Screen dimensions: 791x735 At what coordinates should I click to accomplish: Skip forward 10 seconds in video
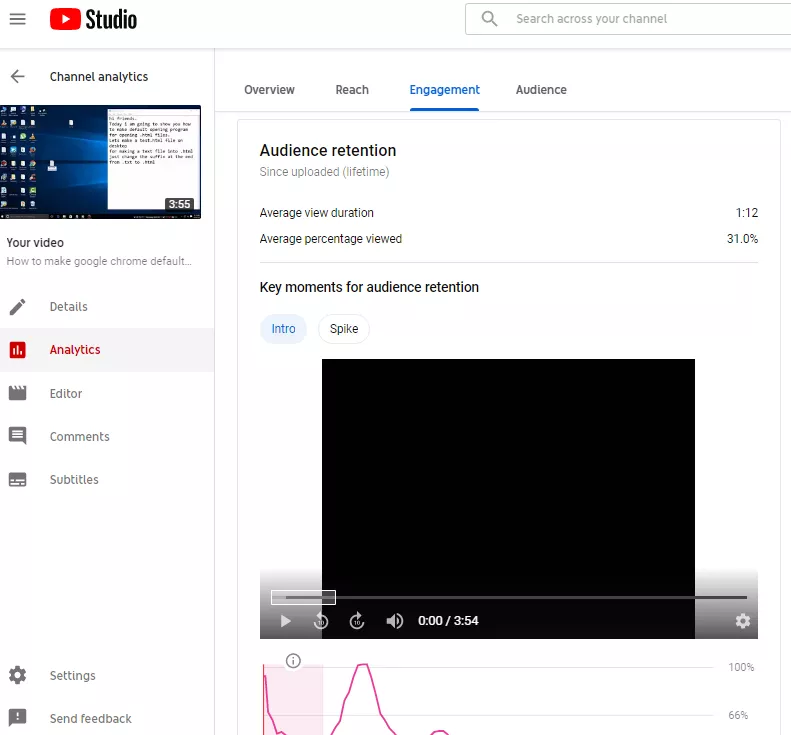pos(357,620)
